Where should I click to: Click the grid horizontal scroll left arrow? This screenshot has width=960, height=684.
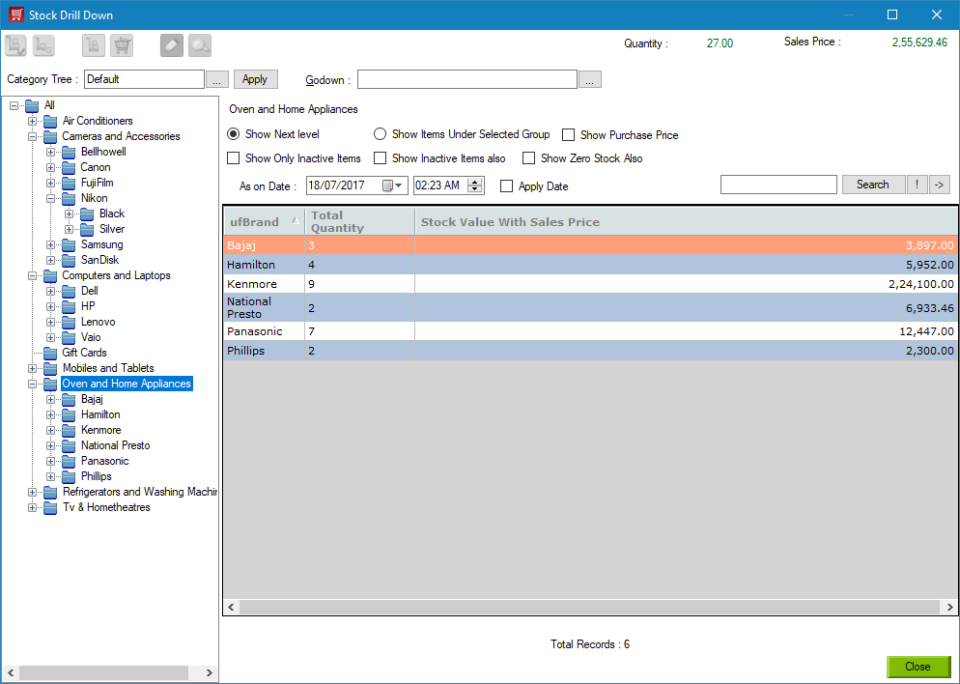231,607
